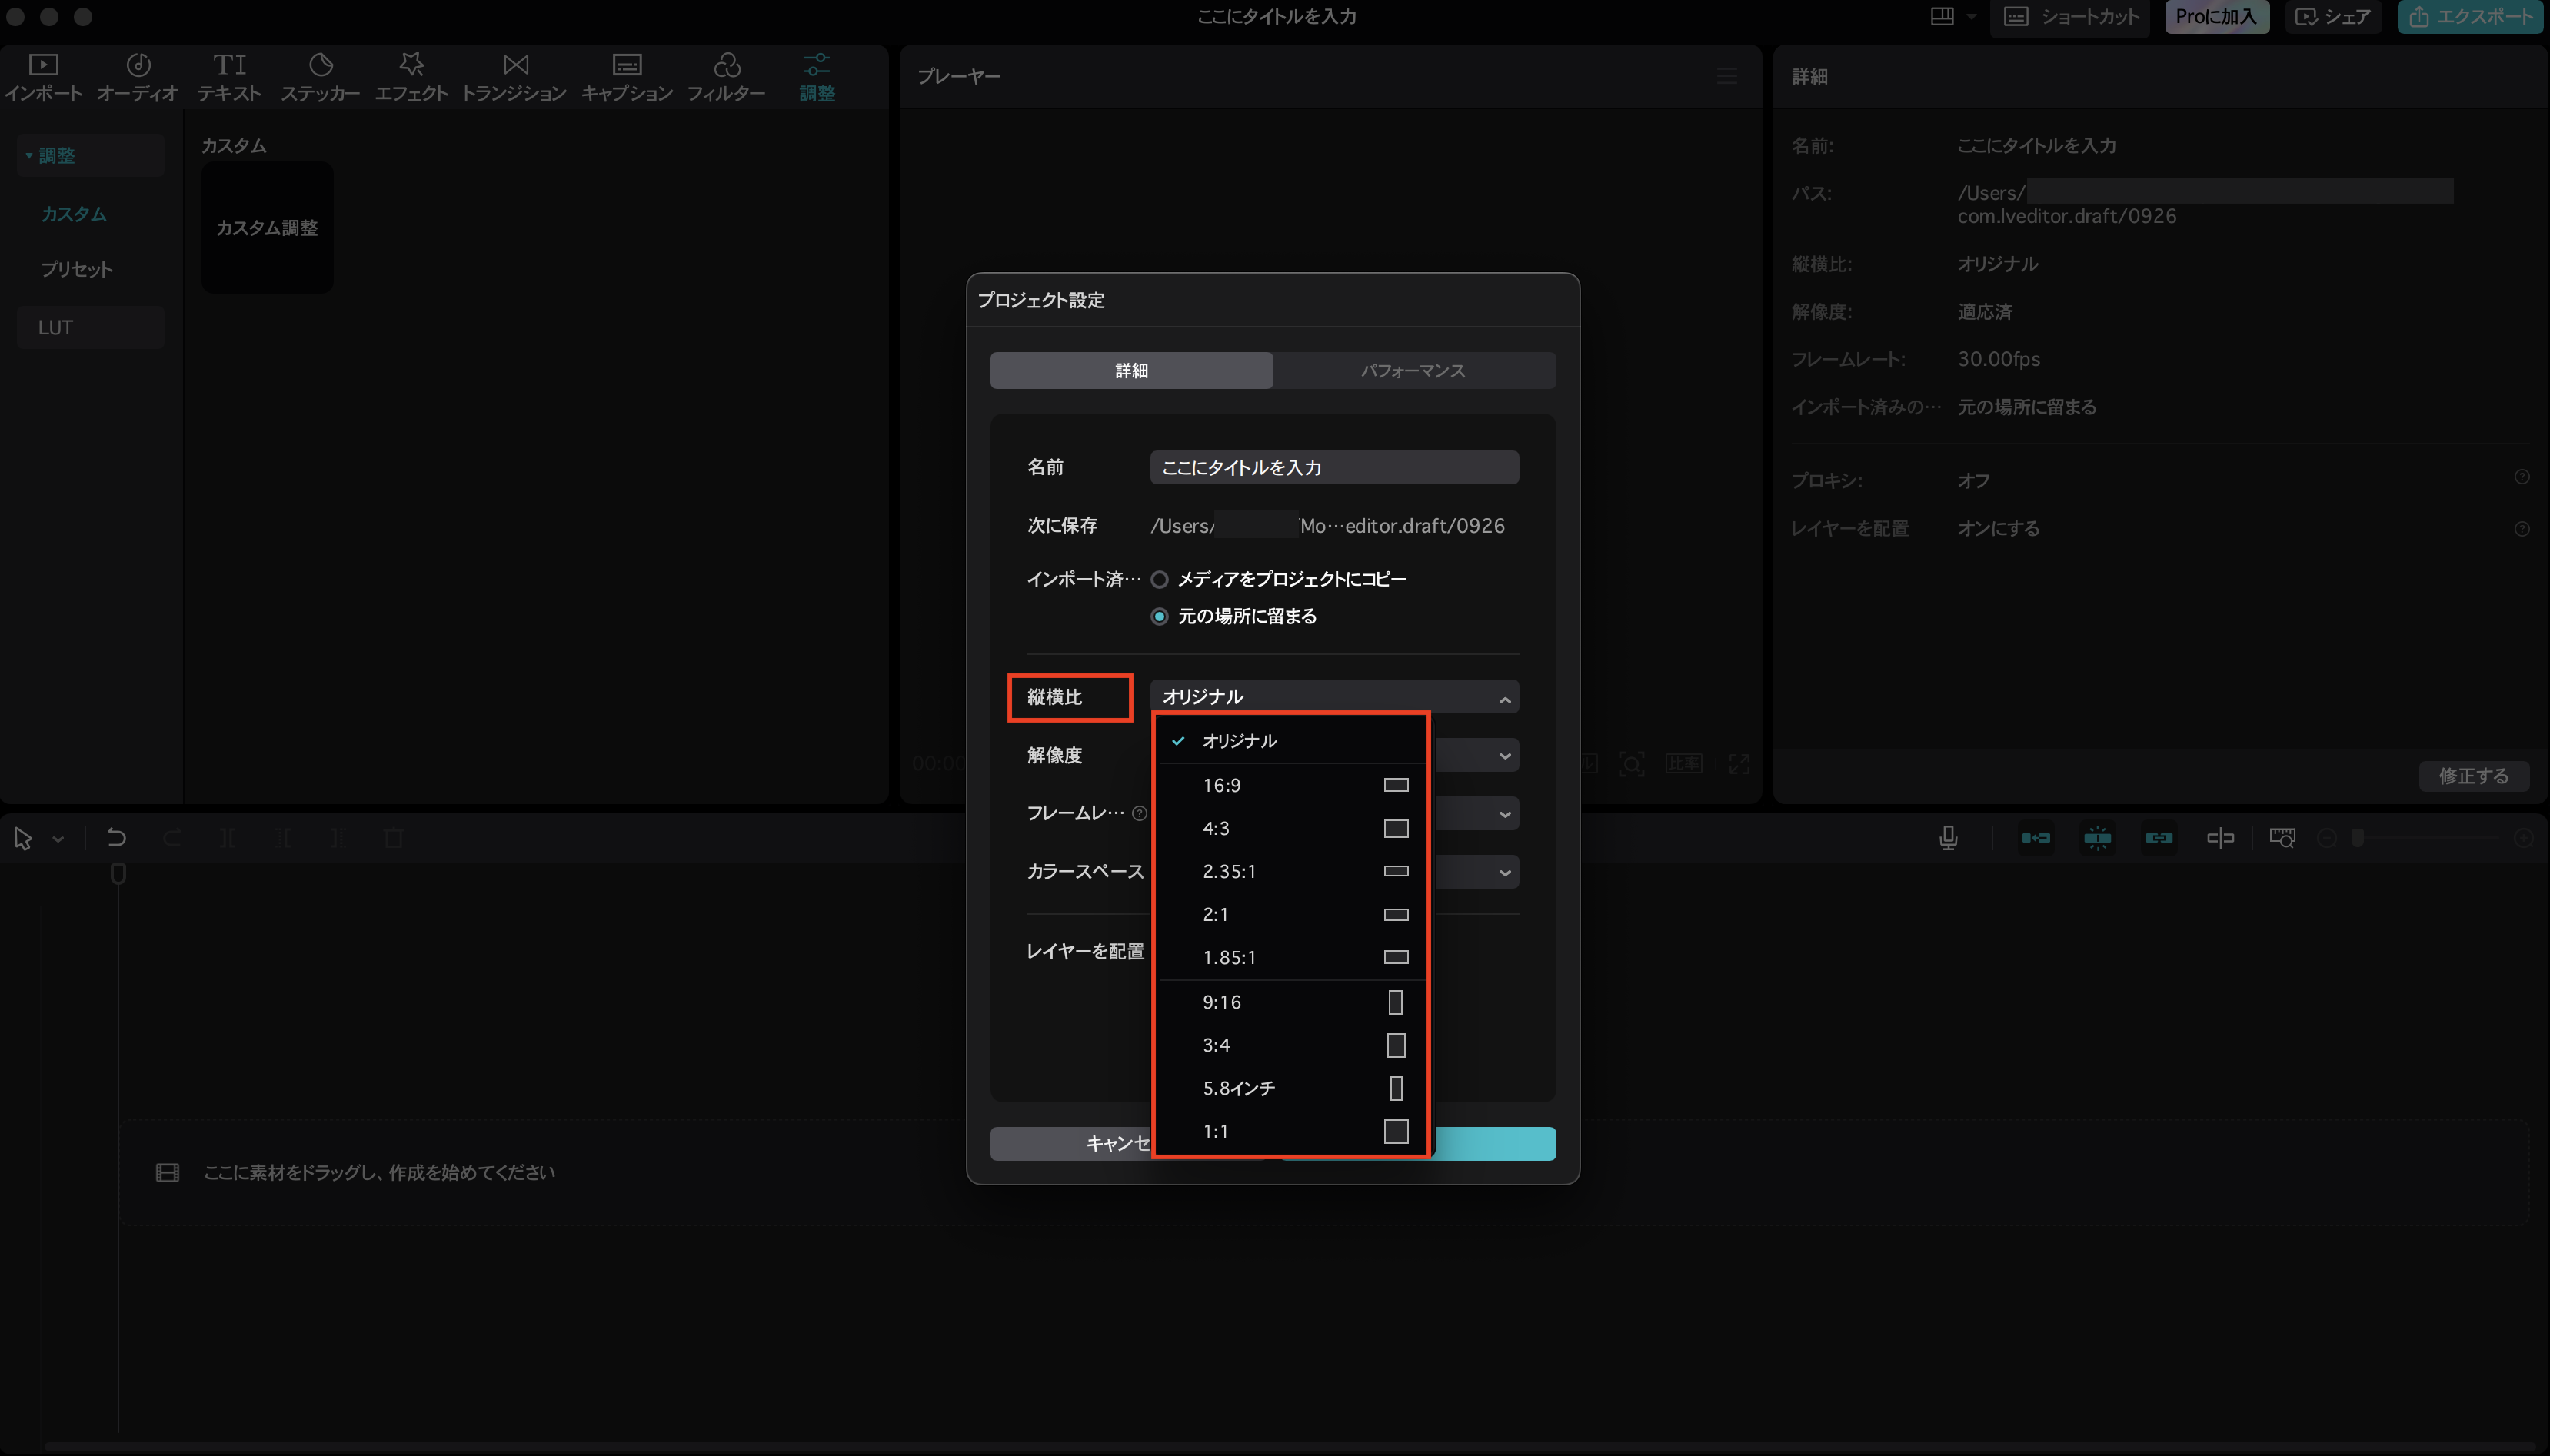Open the pointer tool mode dropdown arrow
Viewport: 2550px width, 1456px height.
58,839
